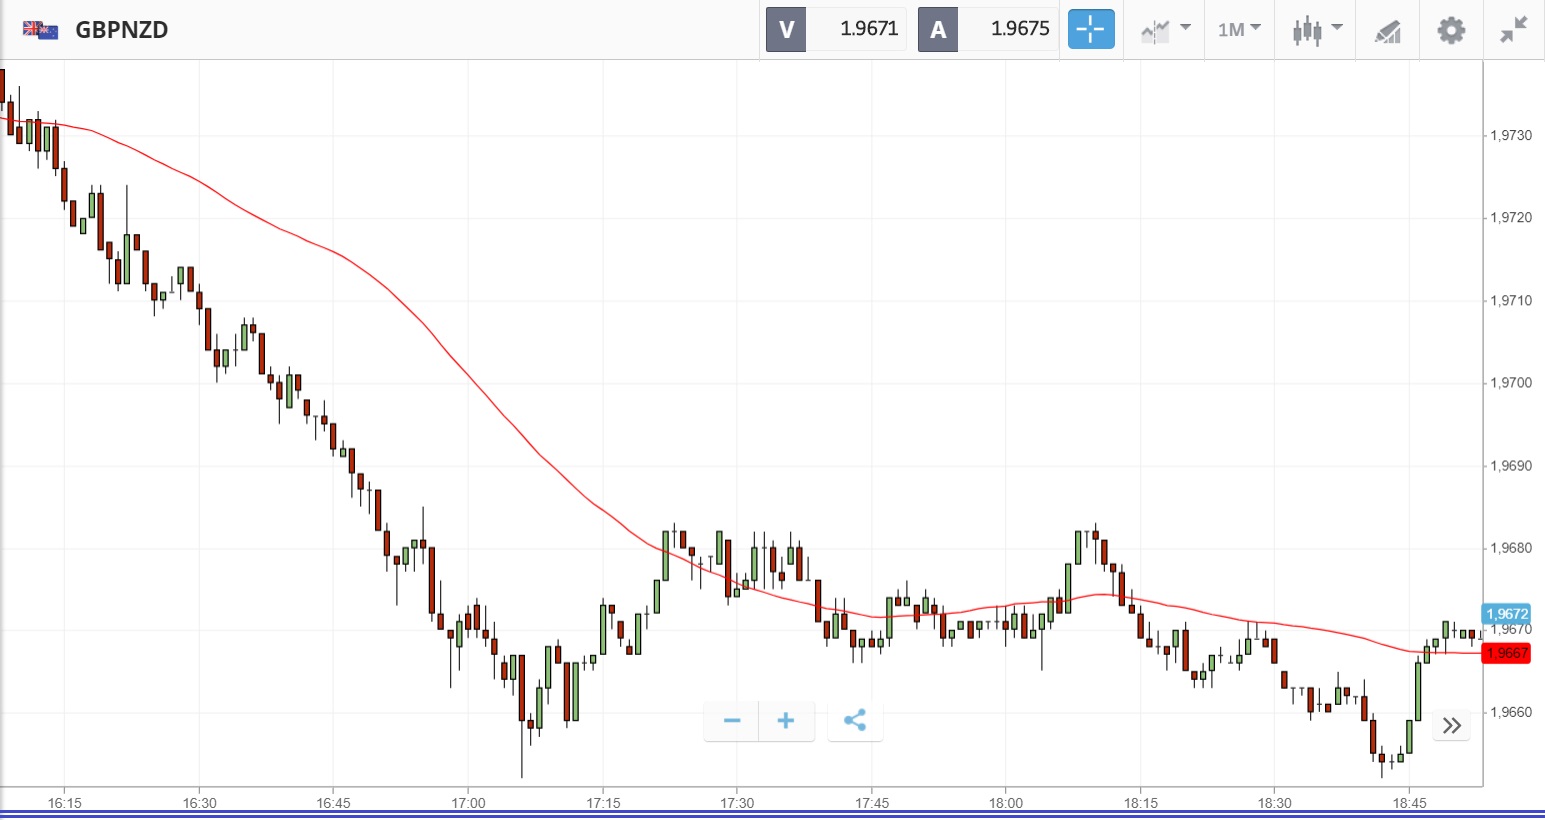Click the 1,9660 price axis label
Image resolution: width=1545 pixels, height=820 pixels.
click(x=1510, y=712)
